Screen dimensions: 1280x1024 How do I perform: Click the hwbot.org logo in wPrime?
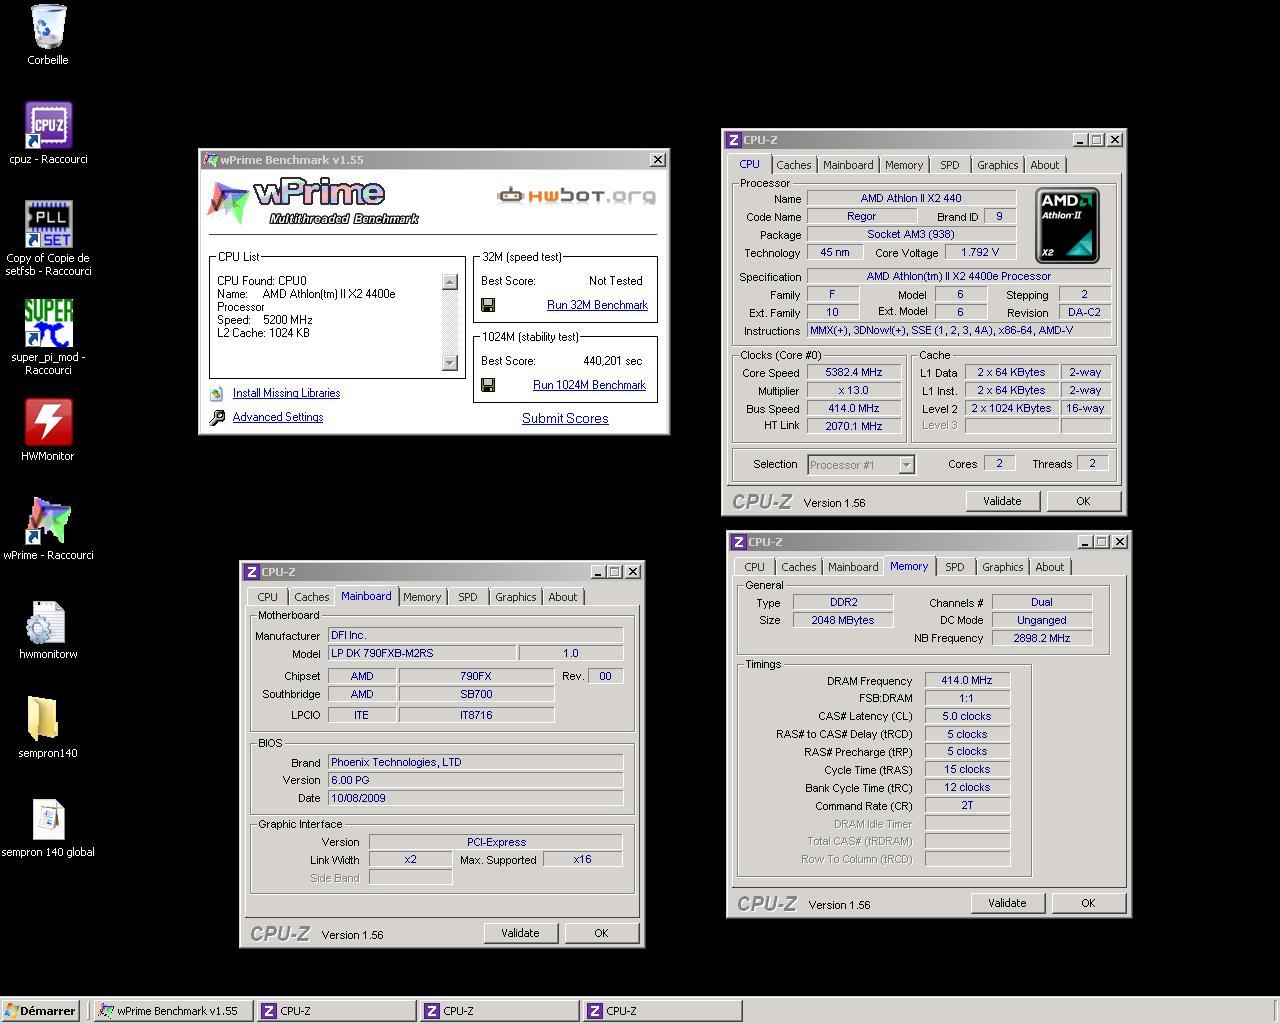coord(576,195)
